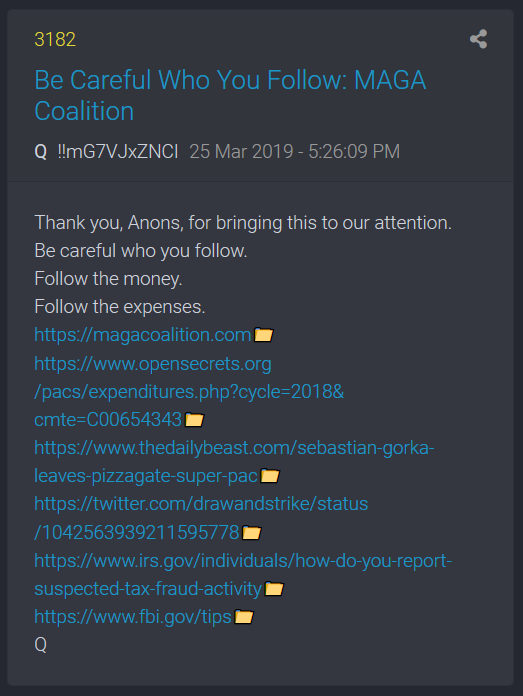Click the 'Follow the money.' text line
The image size is (523, 696).
108,279
